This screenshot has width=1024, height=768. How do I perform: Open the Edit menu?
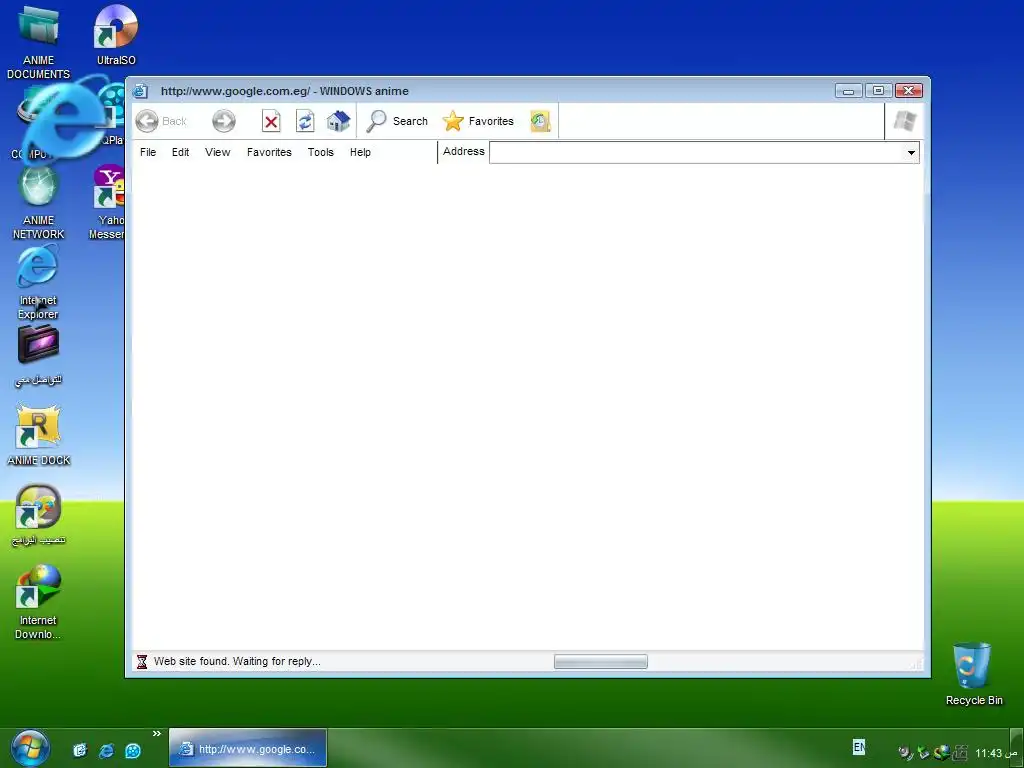click(180, 152)
